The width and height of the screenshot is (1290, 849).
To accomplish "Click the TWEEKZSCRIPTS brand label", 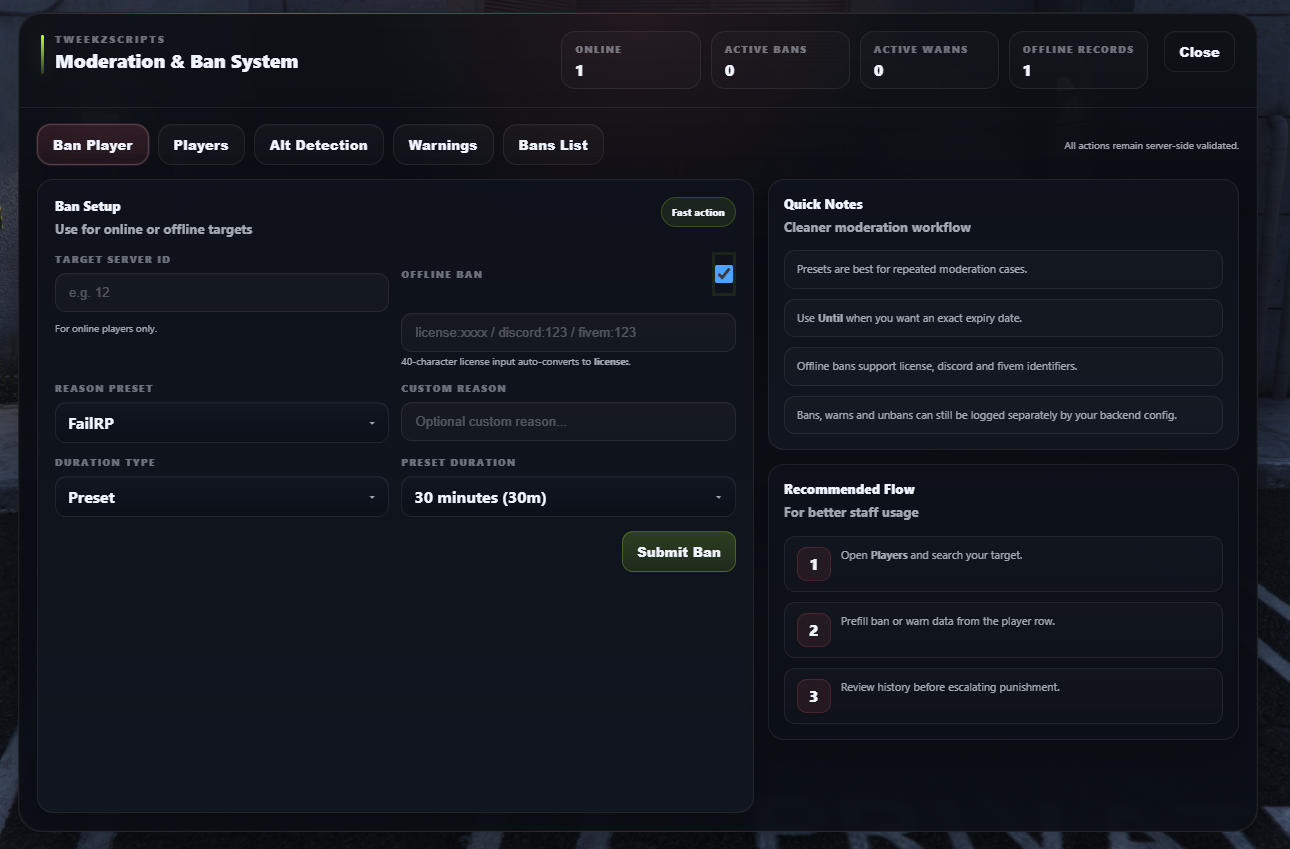I will pos(110,40).
